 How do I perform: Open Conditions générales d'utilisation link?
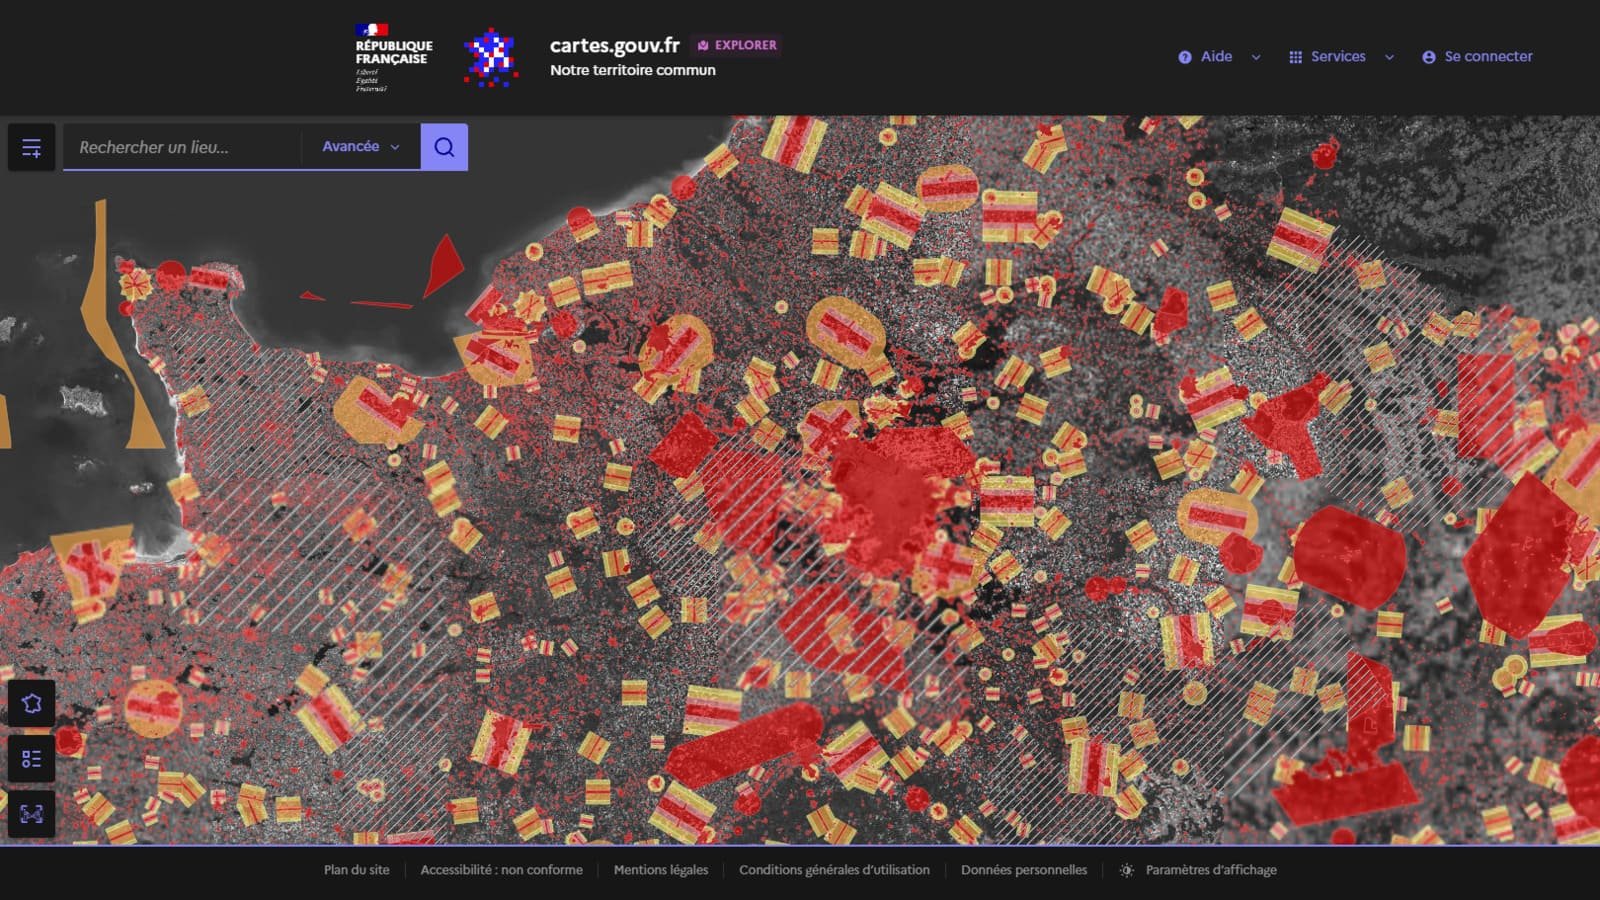pos(834,870)
